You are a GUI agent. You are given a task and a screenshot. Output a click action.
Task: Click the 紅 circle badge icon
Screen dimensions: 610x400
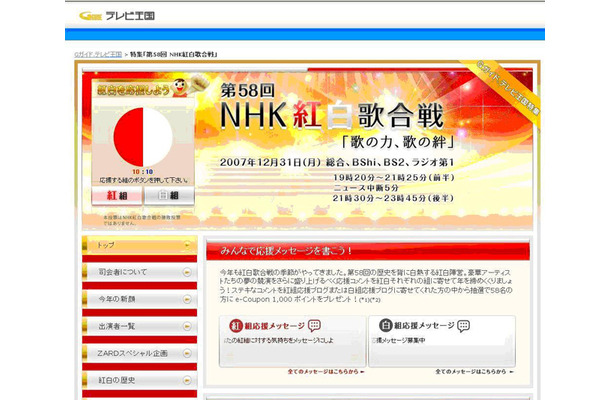[x=236, y=326]
